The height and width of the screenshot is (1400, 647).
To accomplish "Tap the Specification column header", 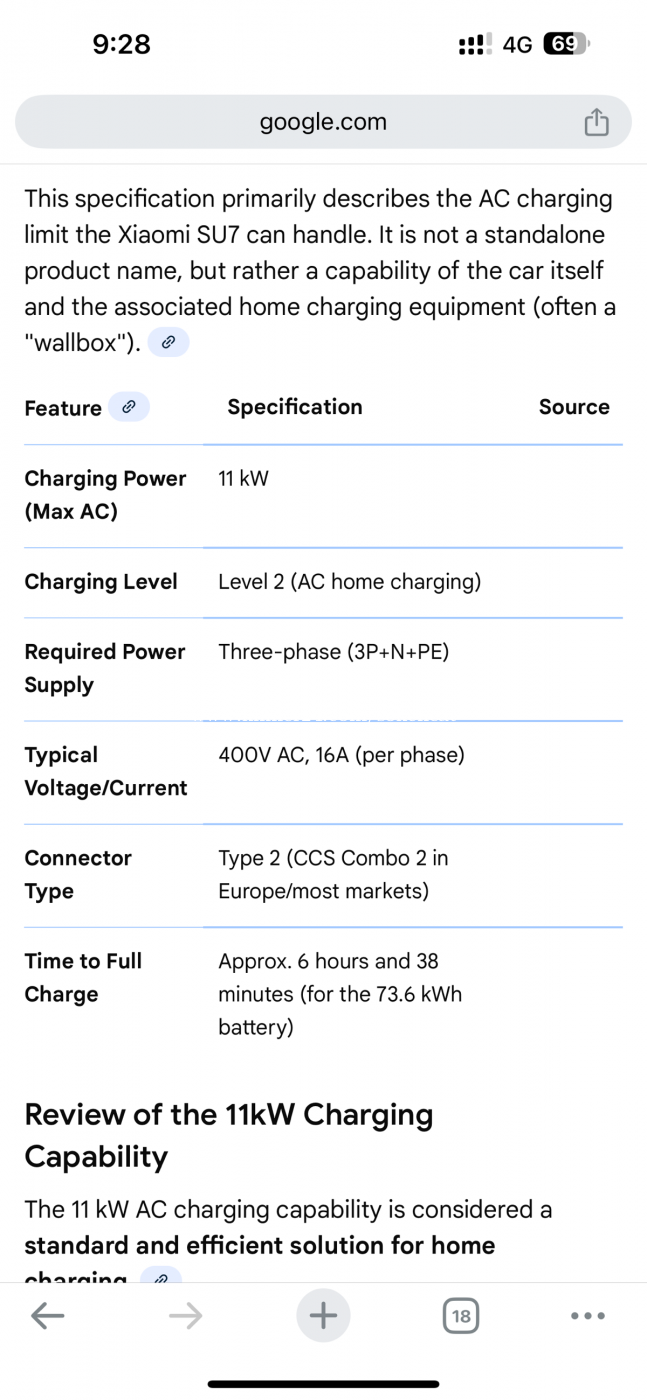I will (295, 407).
